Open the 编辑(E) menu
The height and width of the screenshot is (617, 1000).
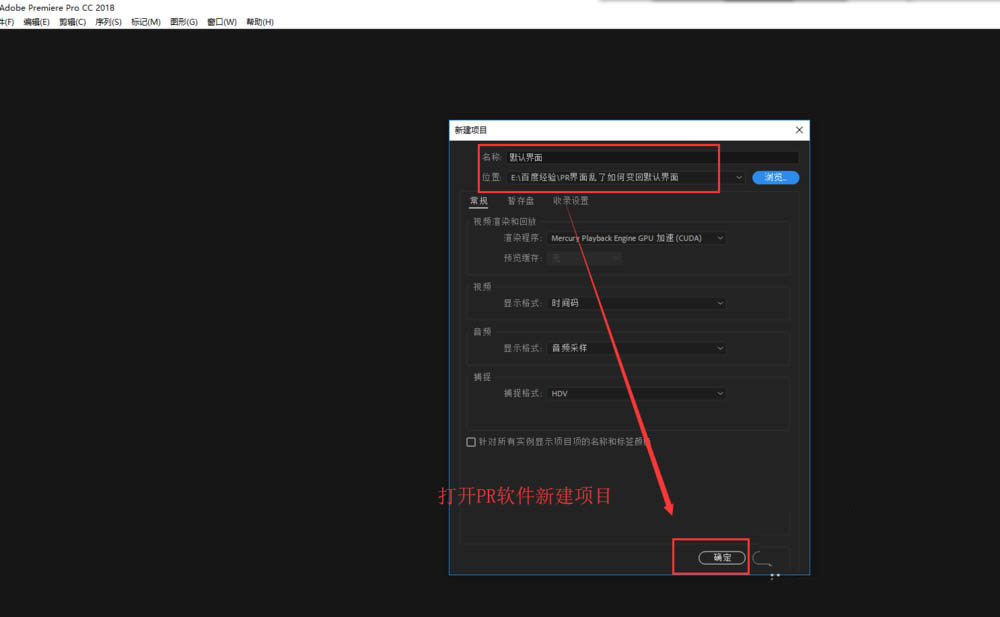pyautogui.click(x=37, y=22)
